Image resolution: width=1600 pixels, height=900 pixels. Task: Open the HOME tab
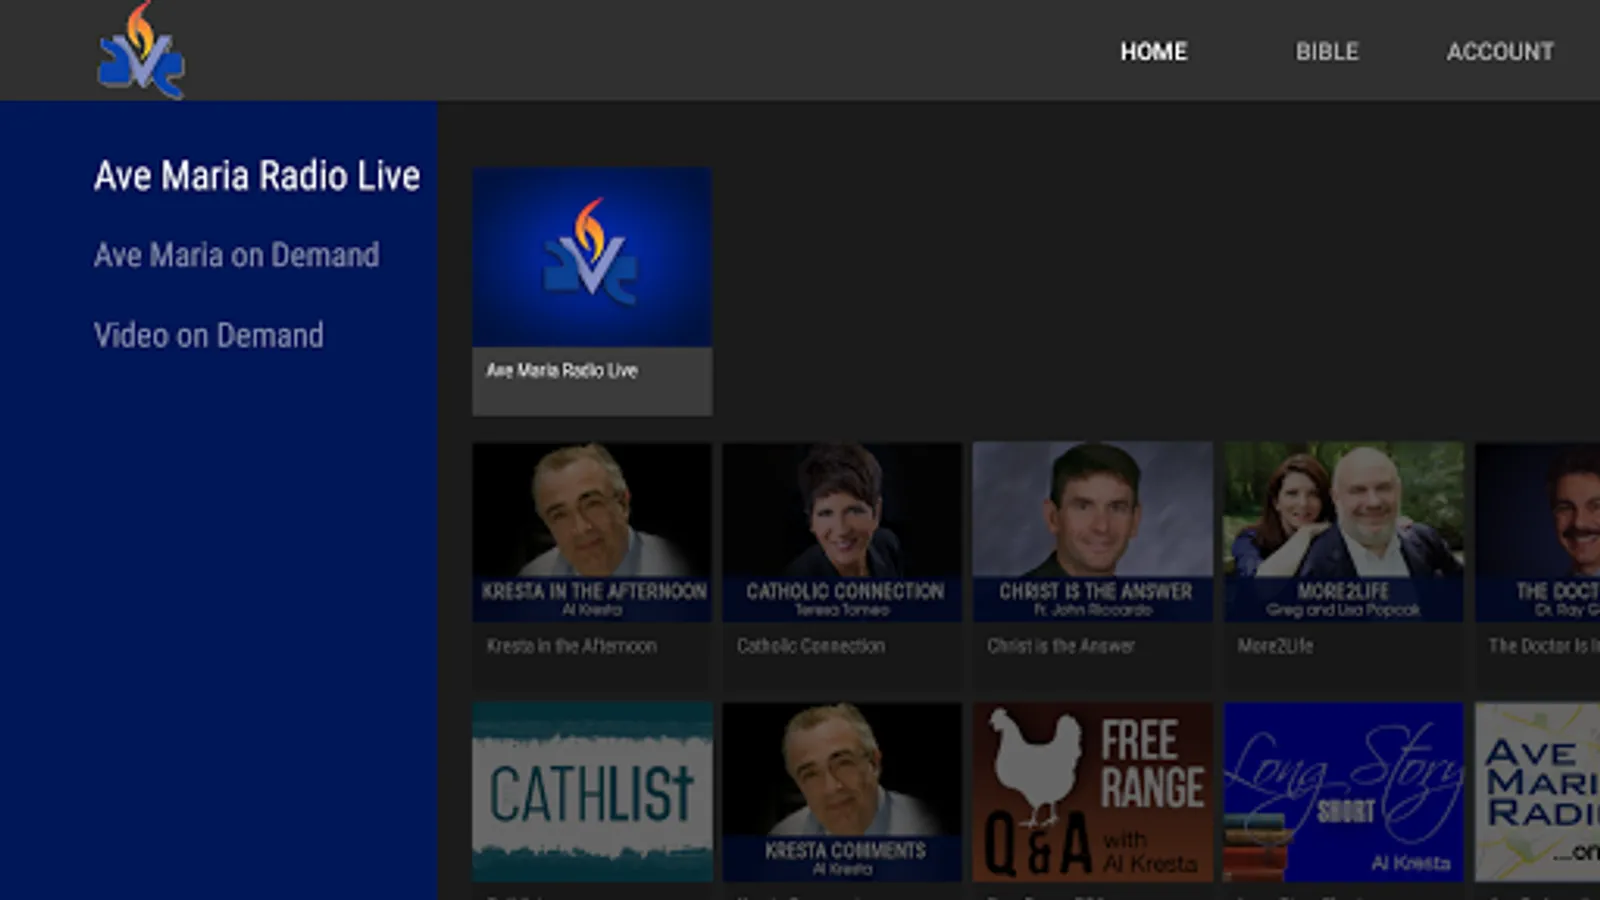(1153, 52)
